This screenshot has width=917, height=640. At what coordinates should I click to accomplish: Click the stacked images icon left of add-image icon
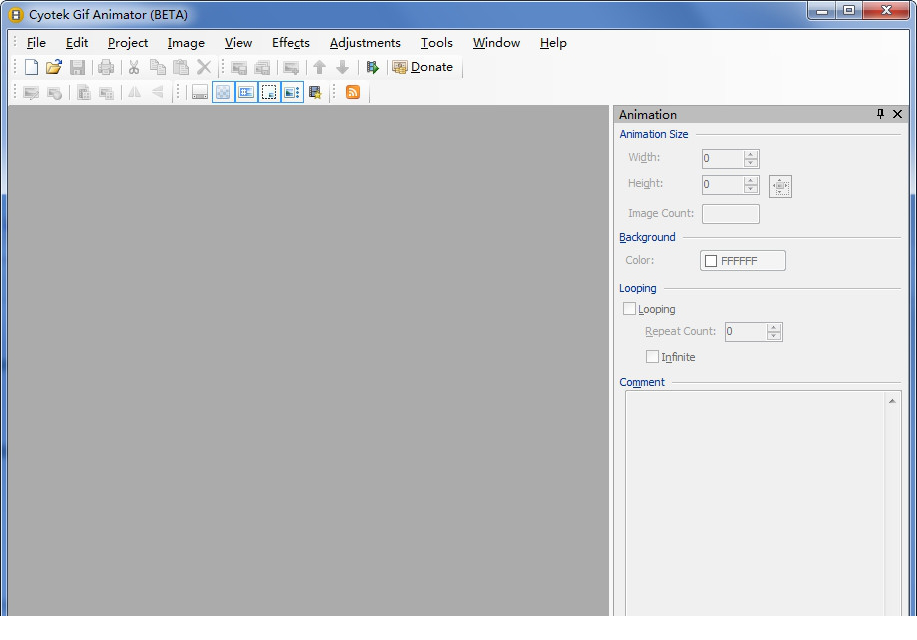click(x=262, y=67)
